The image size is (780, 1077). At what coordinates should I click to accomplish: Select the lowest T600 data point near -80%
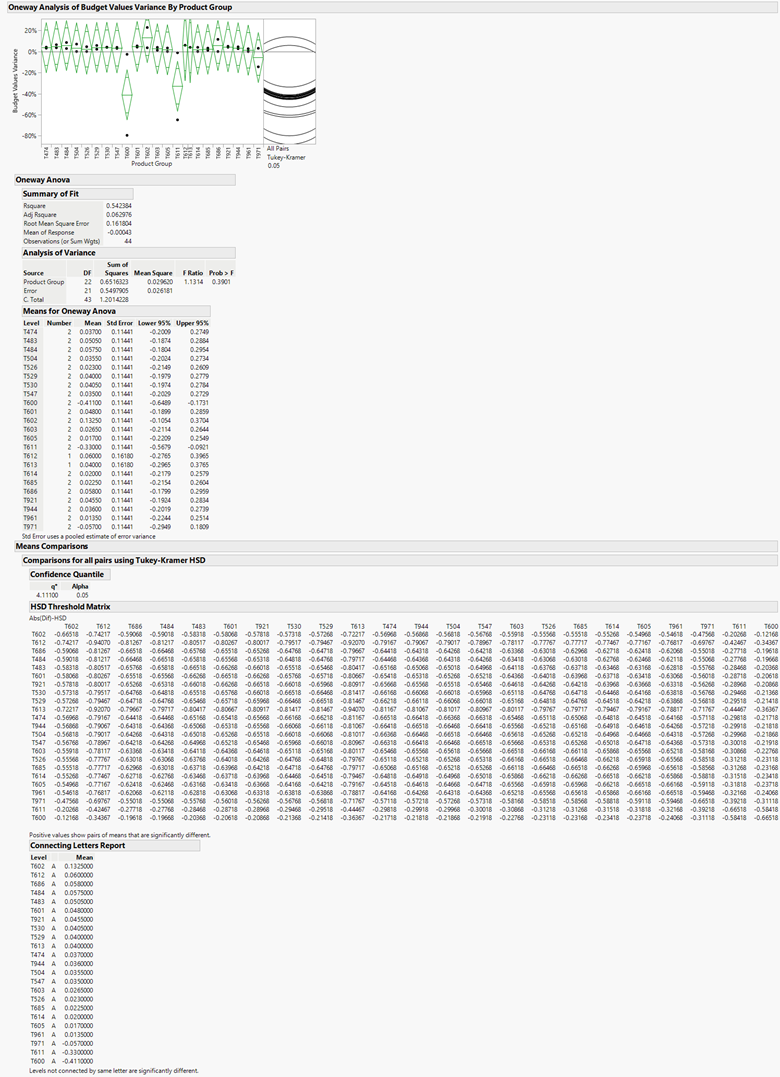point(127,135)
